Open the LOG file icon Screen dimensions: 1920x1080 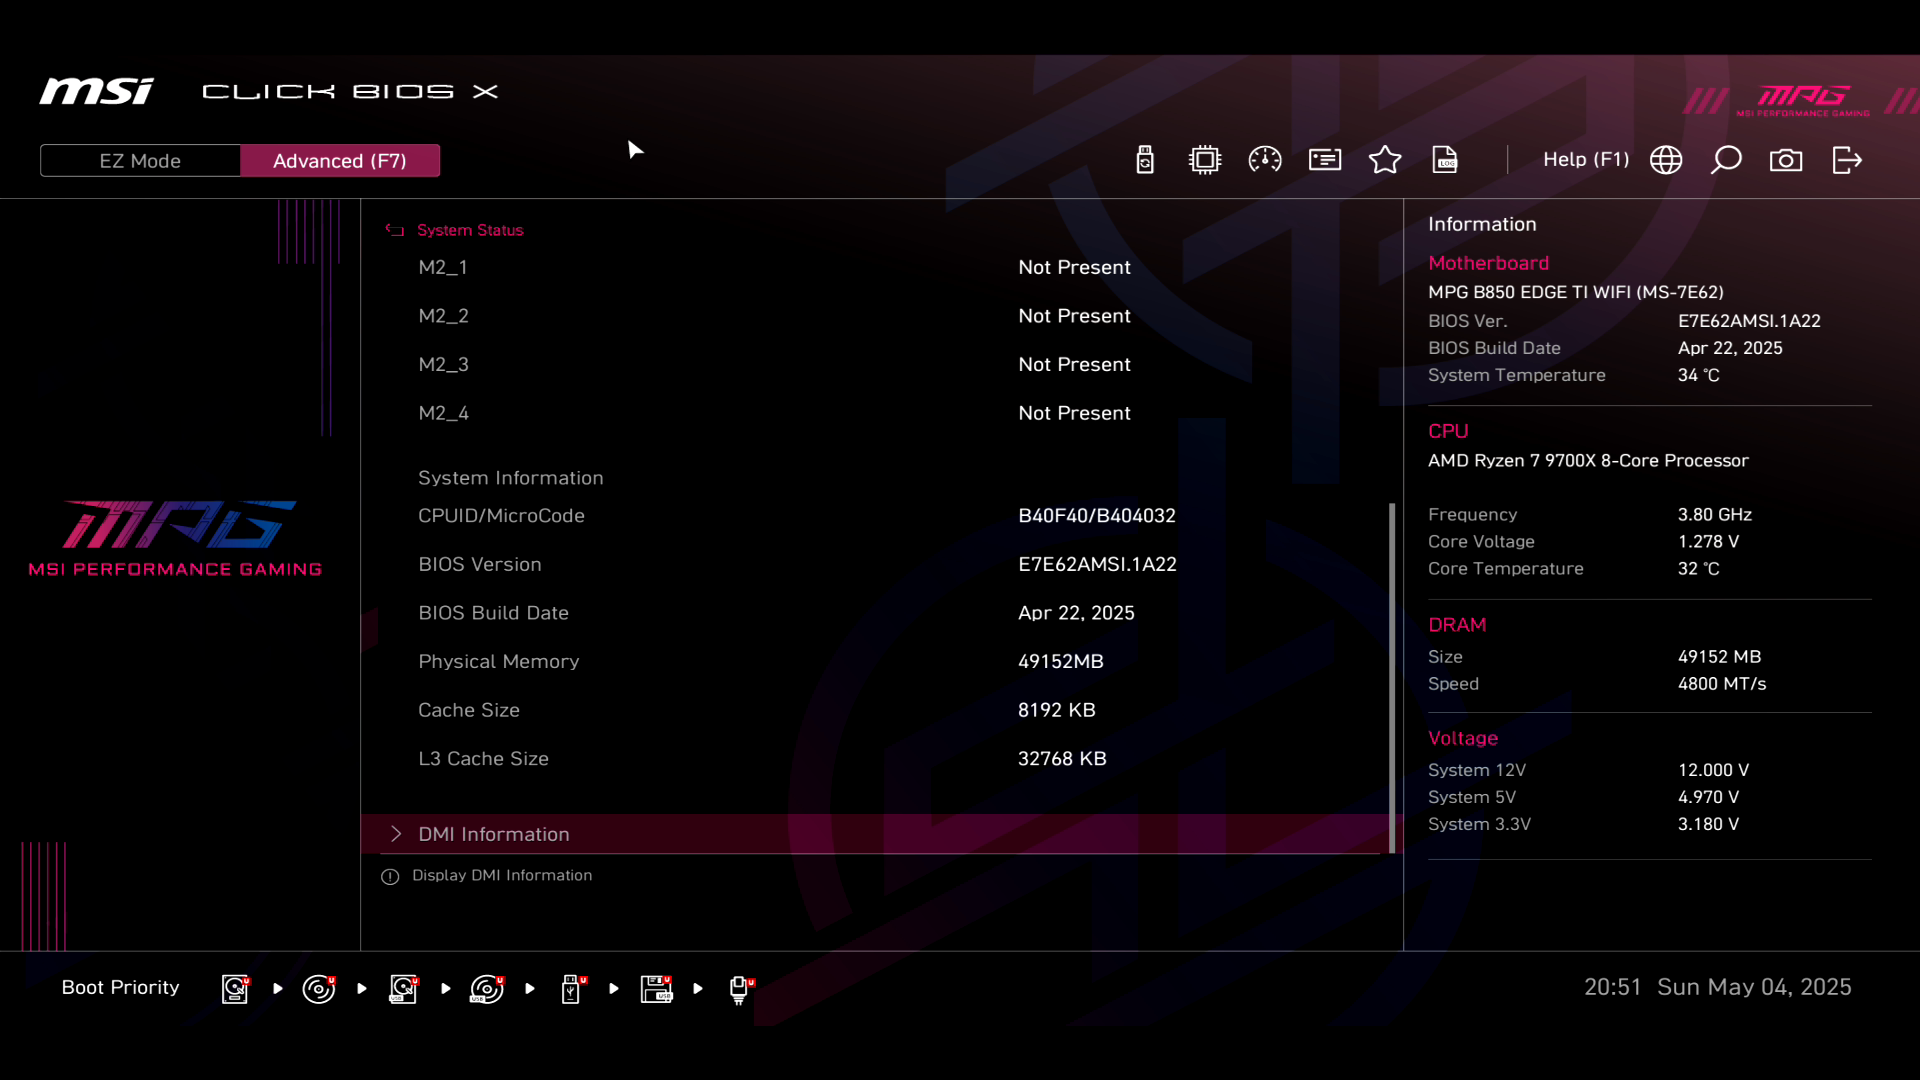(1445, 160)
